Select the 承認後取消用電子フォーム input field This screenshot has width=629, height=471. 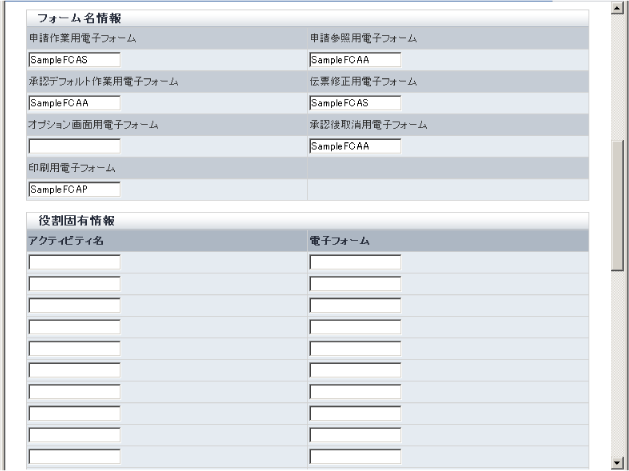click(355, 146)
